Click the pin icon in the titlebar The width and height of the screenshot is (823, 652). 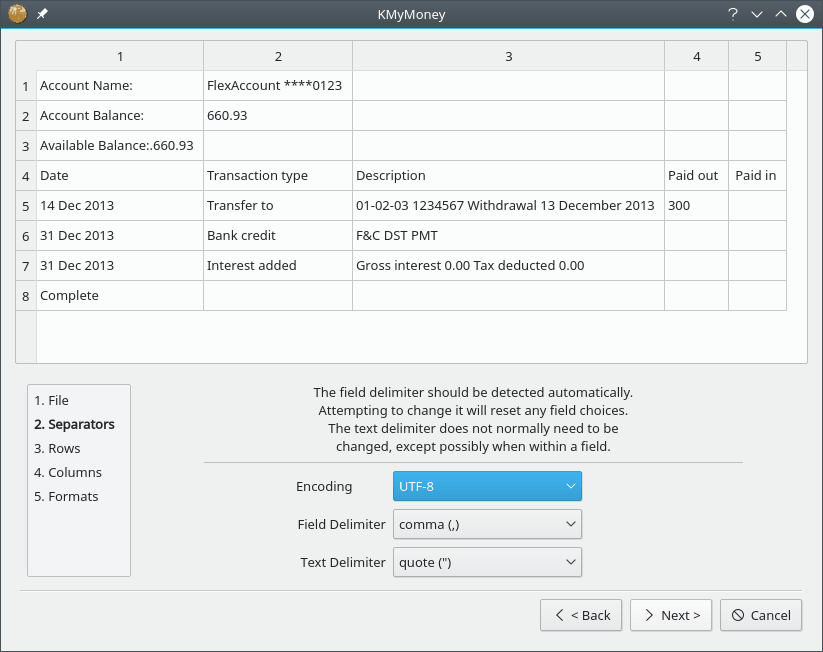(x=40, y=14)
